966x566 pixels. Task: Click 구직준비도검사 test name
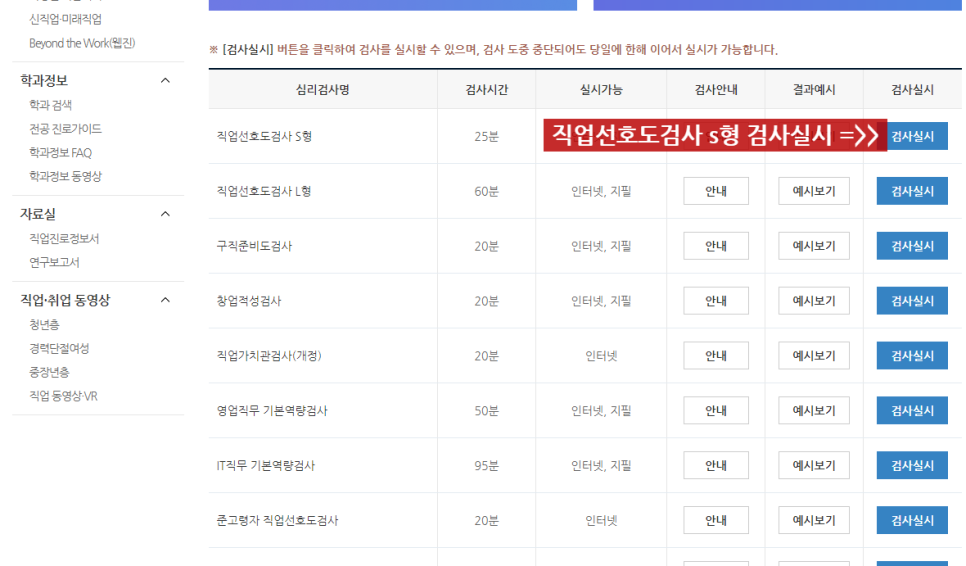[x=254, y=246]
